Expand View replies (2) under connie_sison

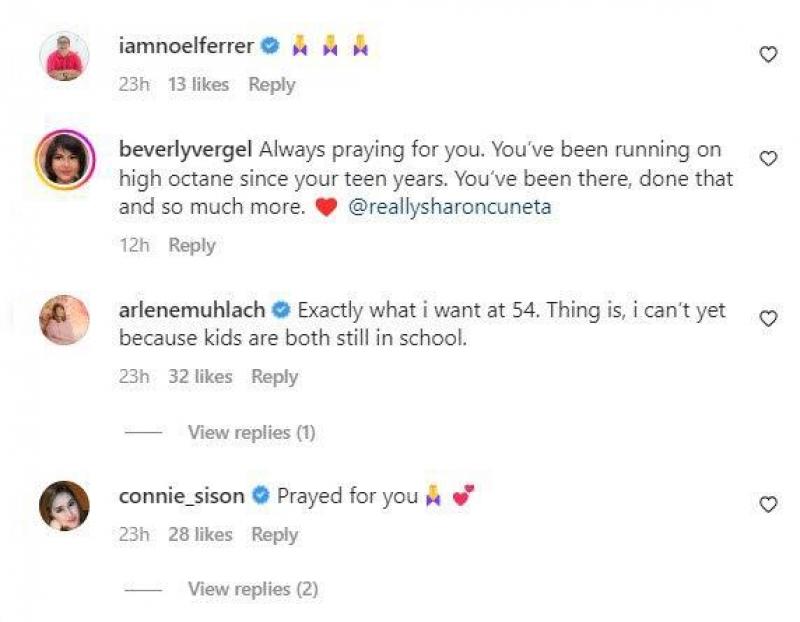252,589
